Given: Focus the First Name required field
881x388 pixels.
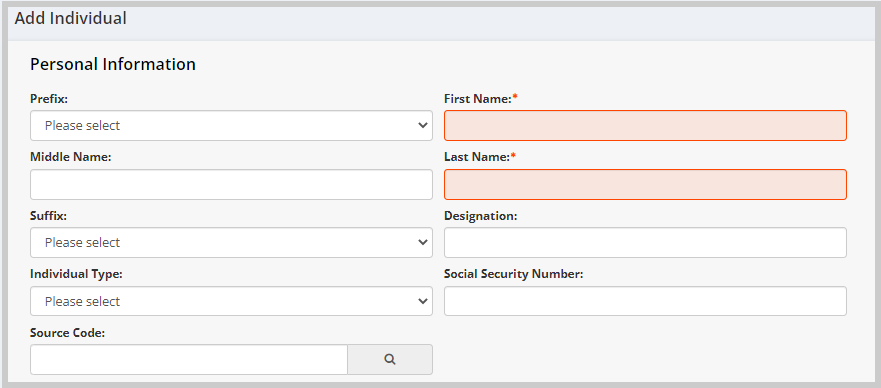Looking at the screenshot, I should (x=645, y=126).
